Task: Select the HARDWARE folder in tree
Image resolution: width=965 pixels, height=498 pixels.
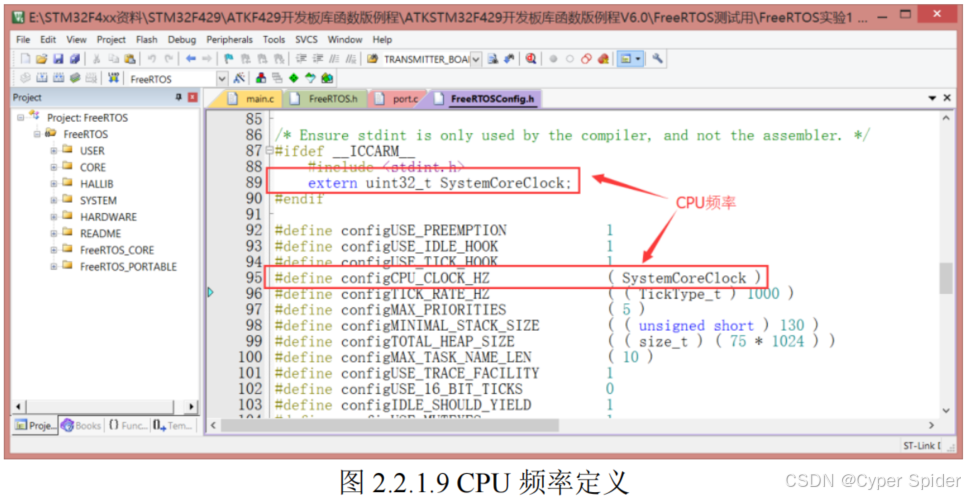Action: pyautogui.click(x=108, y=217)
